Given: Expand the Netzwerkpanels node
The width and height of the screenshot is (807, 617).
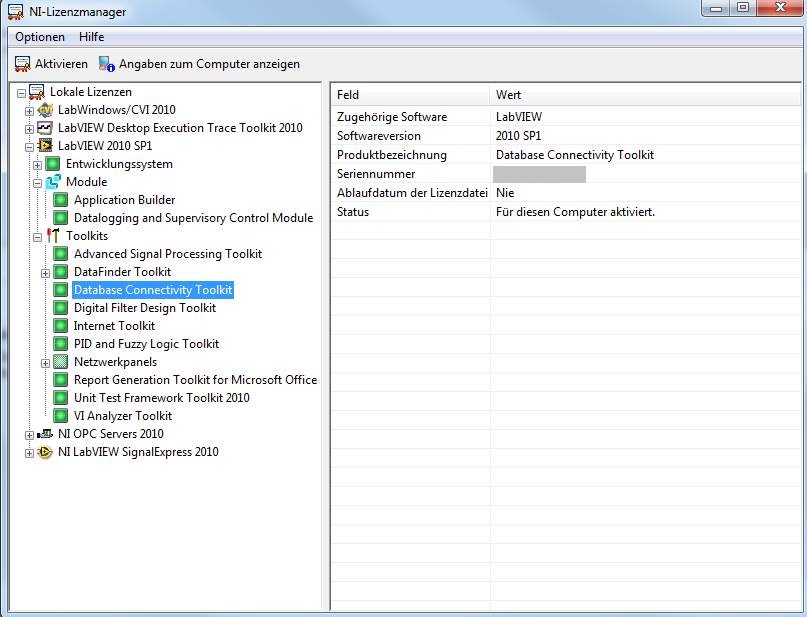Looking at the screenshot, I should (45, 363).
